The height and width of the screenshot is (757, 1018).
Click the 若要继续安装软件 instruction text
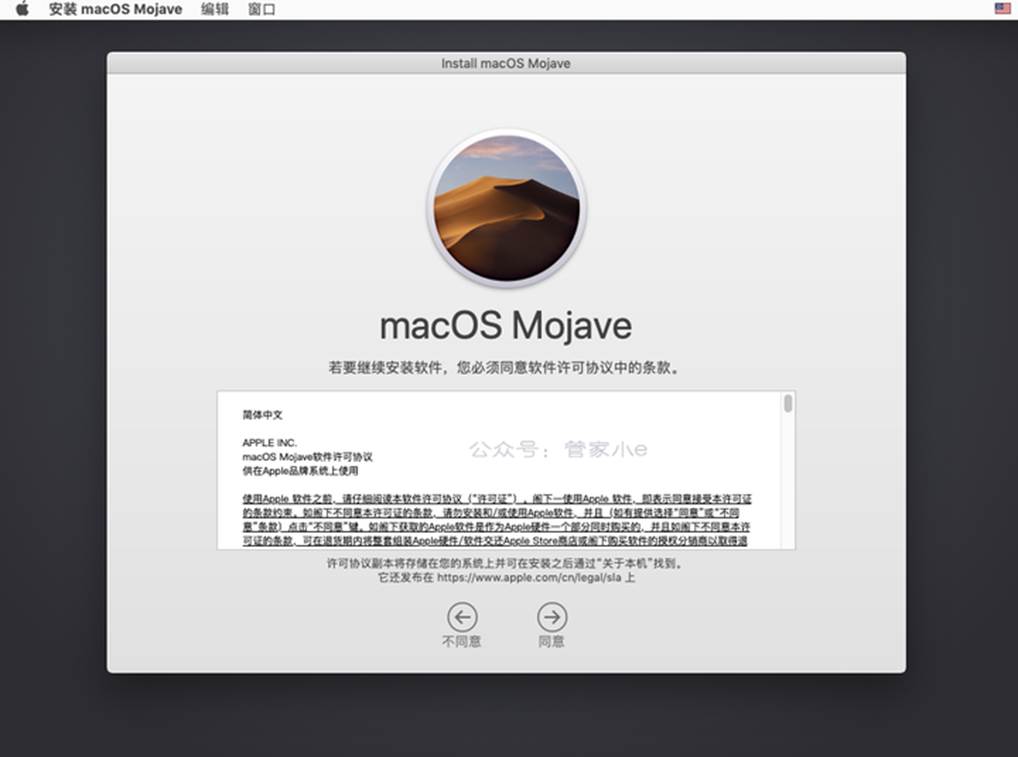tap(506, 367)
